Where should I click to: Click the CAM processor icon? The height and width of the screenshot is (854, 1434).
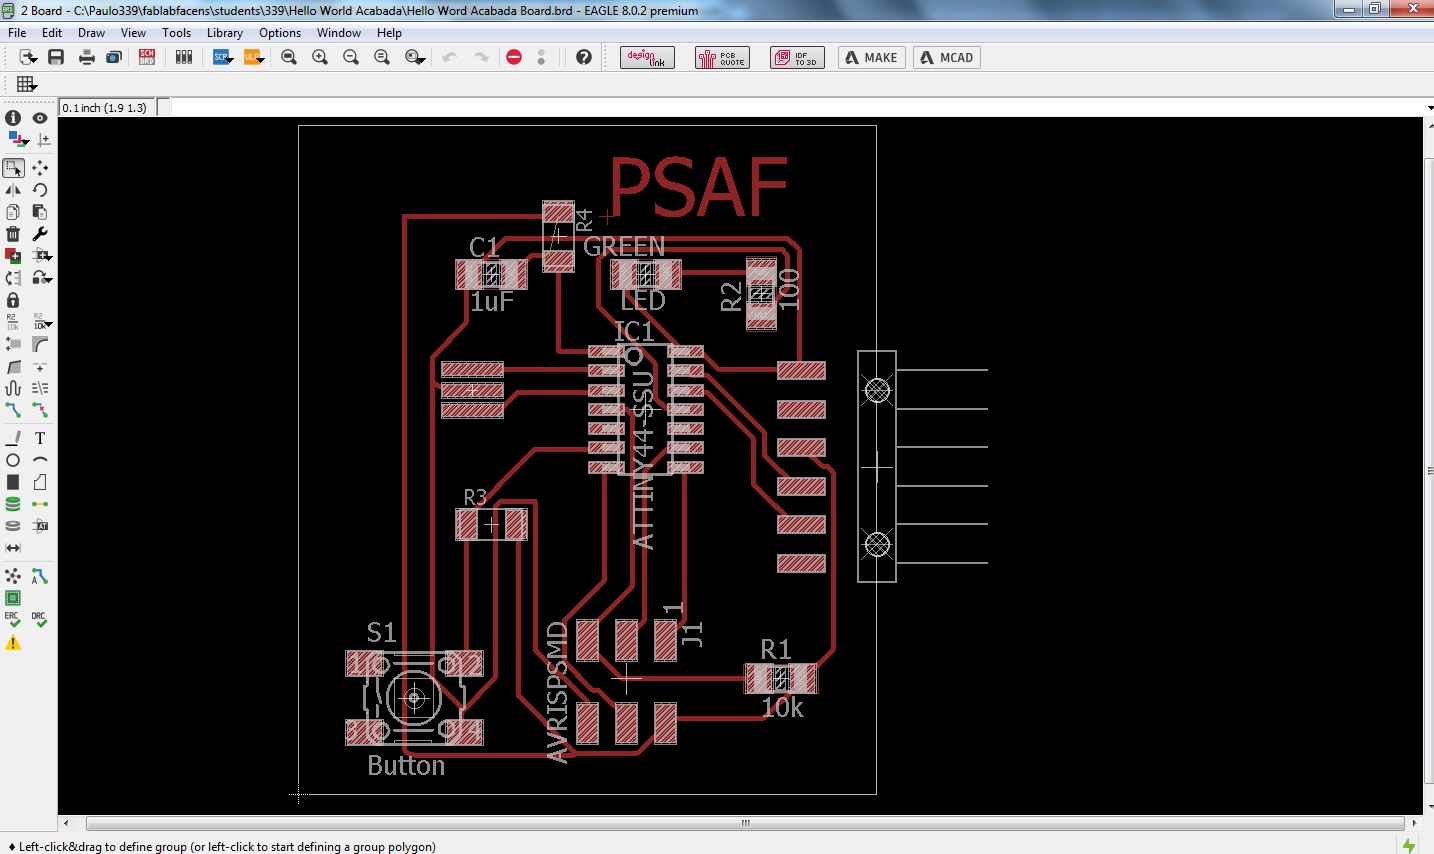(114, 58)
